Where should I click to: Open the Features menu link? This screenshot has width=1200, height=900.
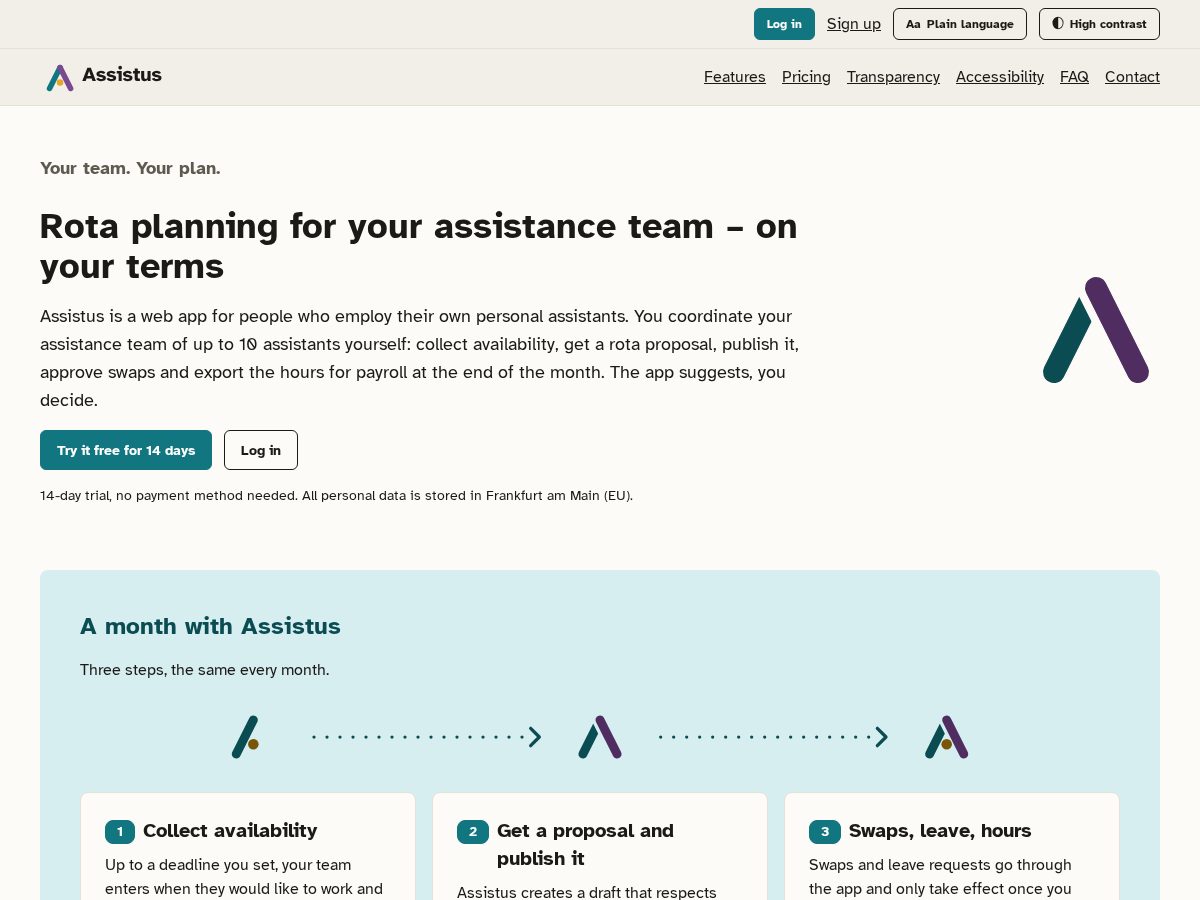coord(735,77)
